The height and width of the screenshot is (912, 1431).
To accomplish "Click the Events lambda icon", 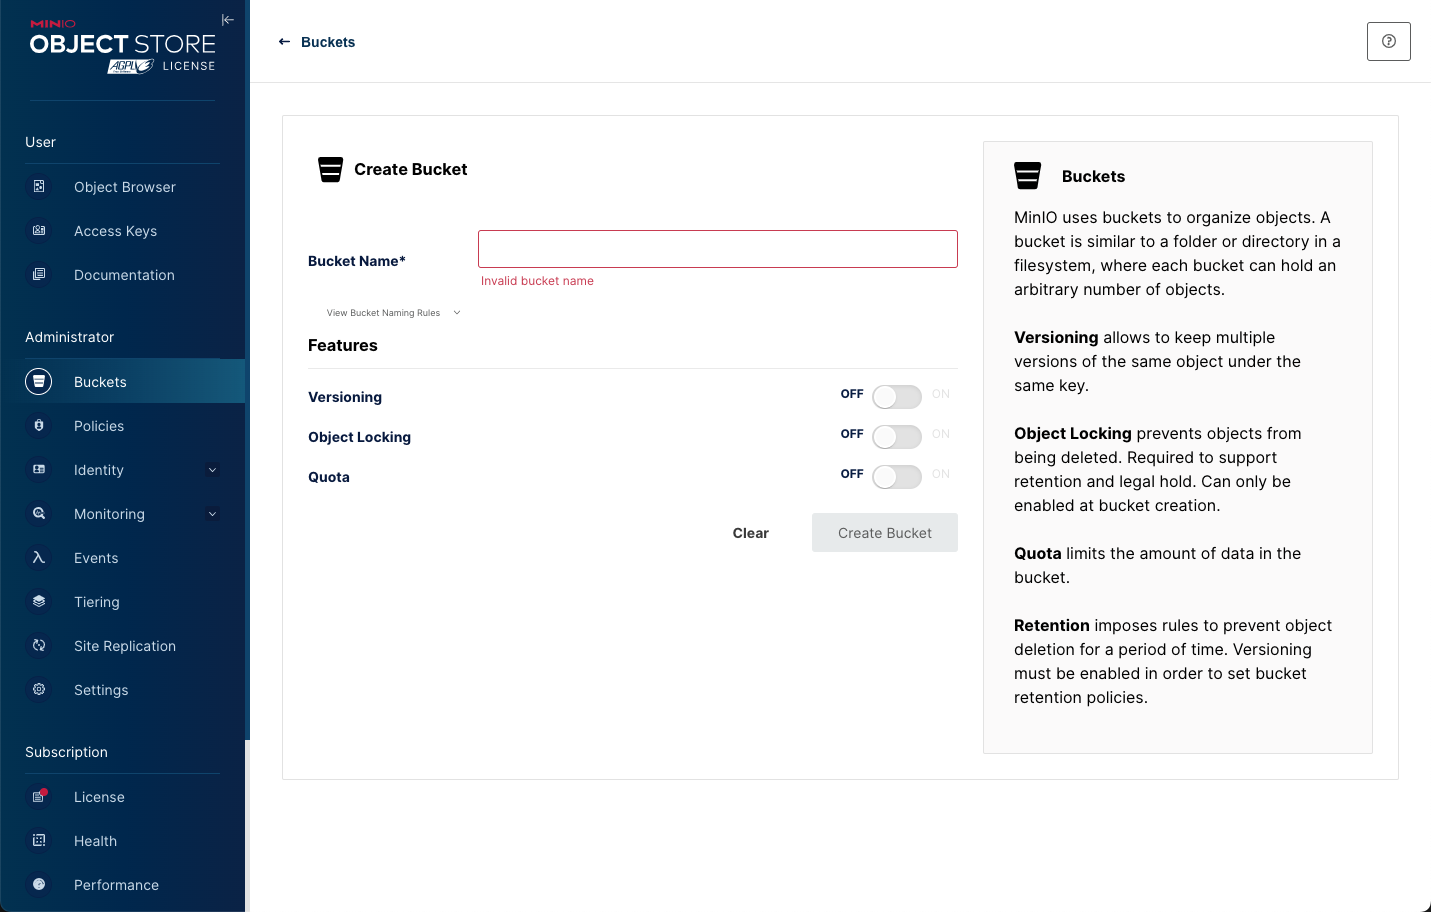I will pyautogui.click(x=39, y=557).
